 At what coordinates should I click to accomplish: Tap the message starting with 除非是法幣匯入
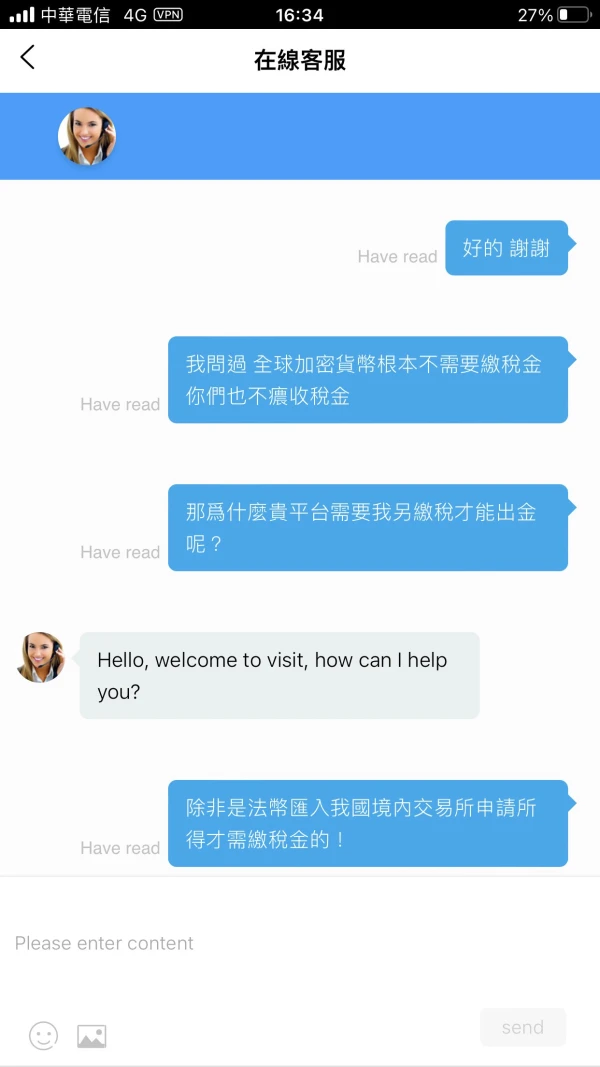pos(368,823)
